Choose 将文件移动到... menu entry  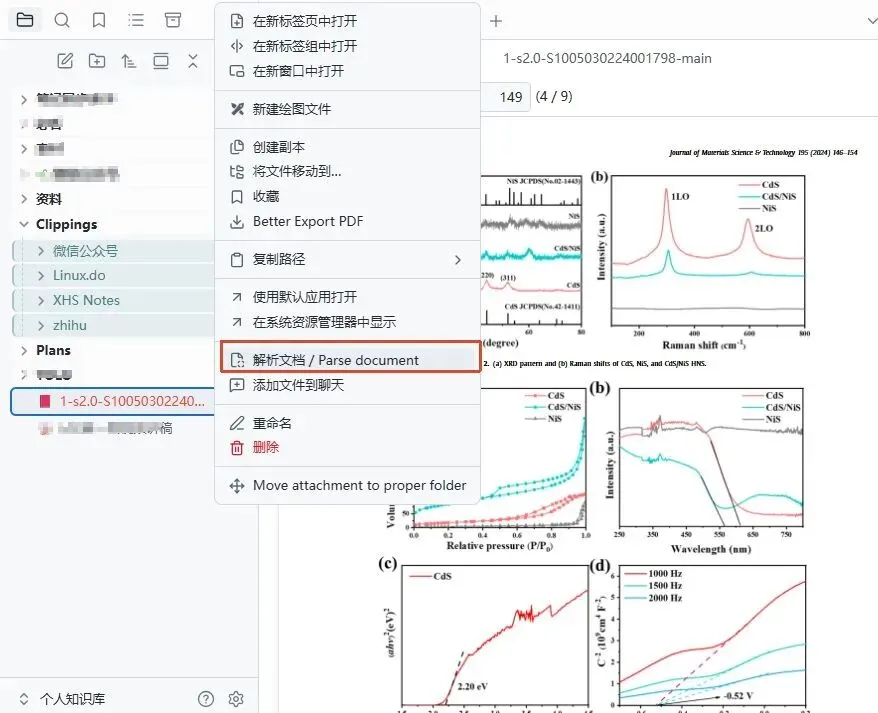tap(347, 171)
